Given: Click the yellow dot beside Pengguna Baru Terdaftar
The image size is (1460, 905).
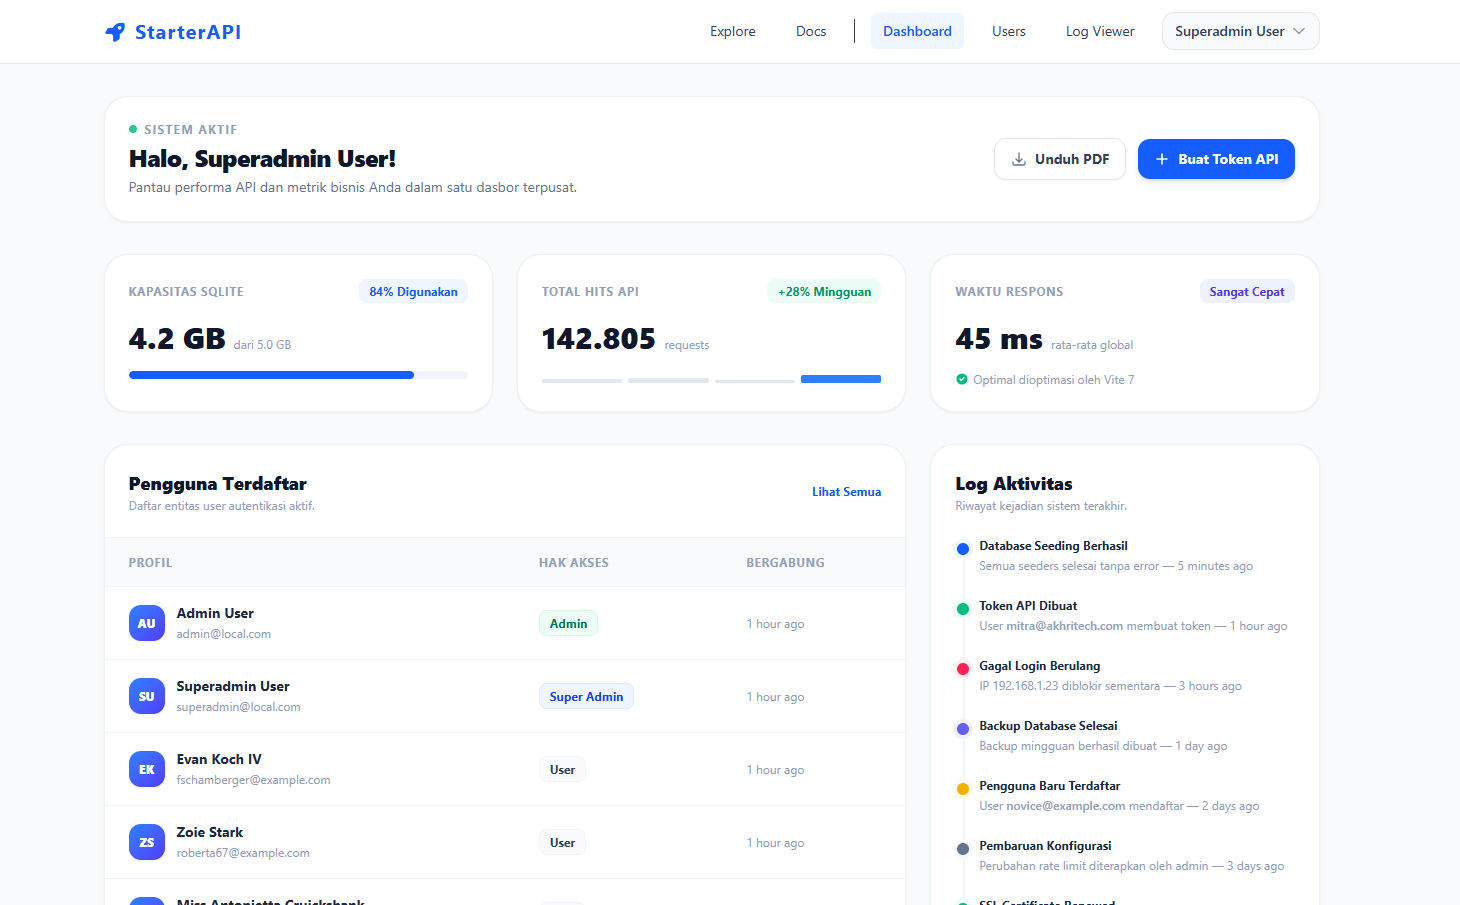Looking at the screenshot, I should click(963, 789).
